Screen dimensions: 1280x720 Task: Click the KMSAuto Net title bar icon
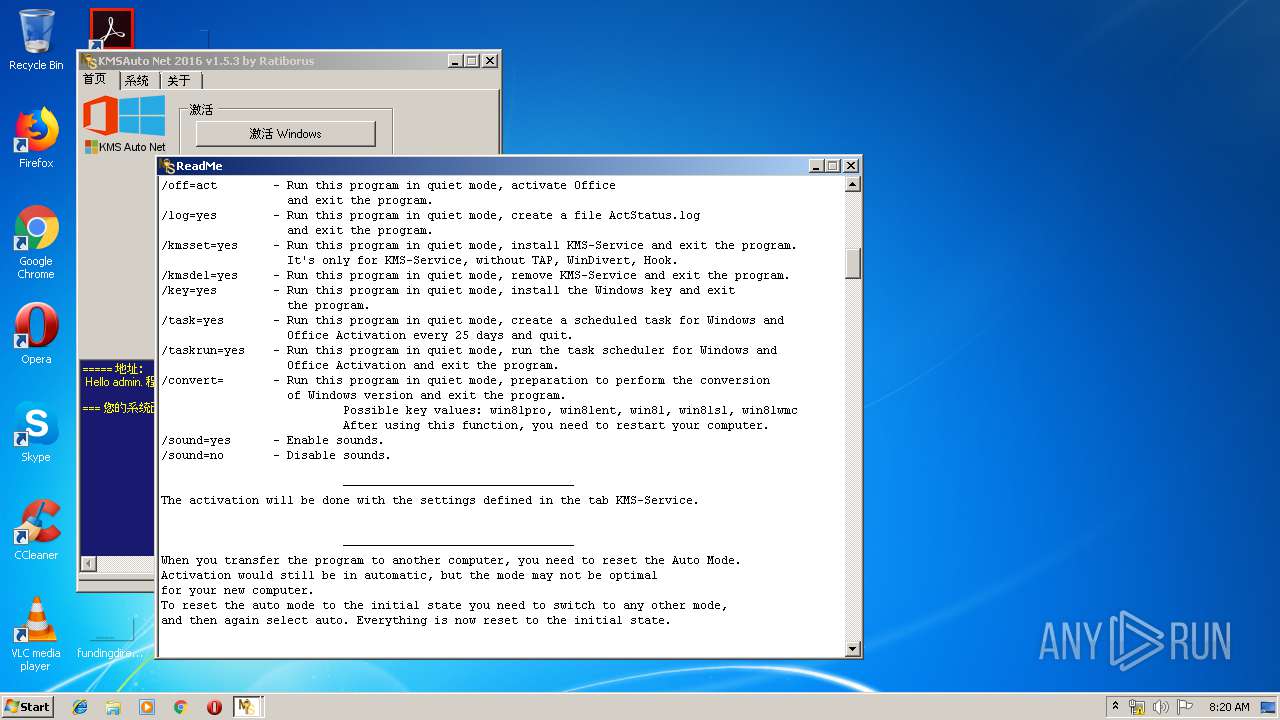point(90,61)
